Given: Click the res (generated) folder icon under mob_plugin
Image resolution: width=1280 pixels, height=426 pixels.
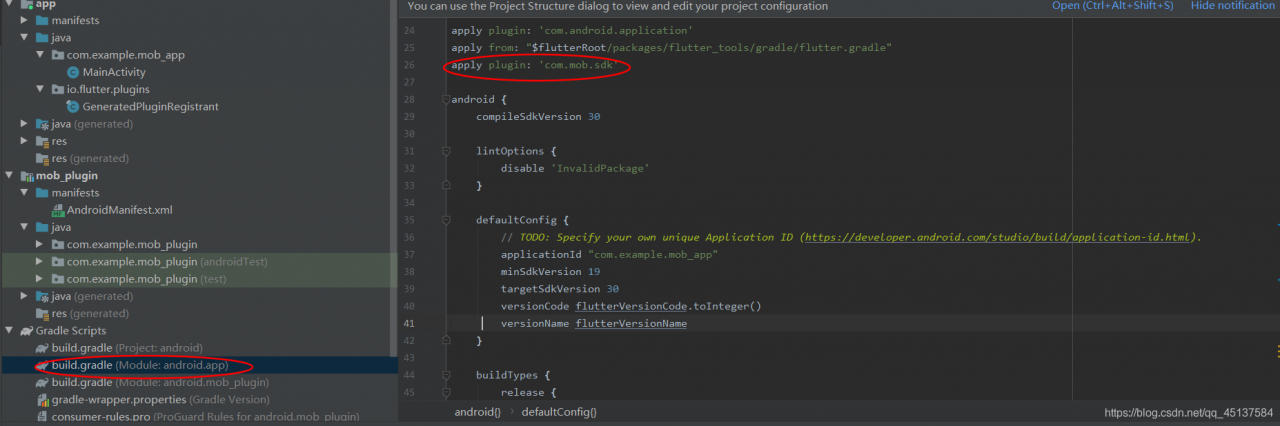Looking at the screenshot, I should pyautogui.click(x=41, y=313).
